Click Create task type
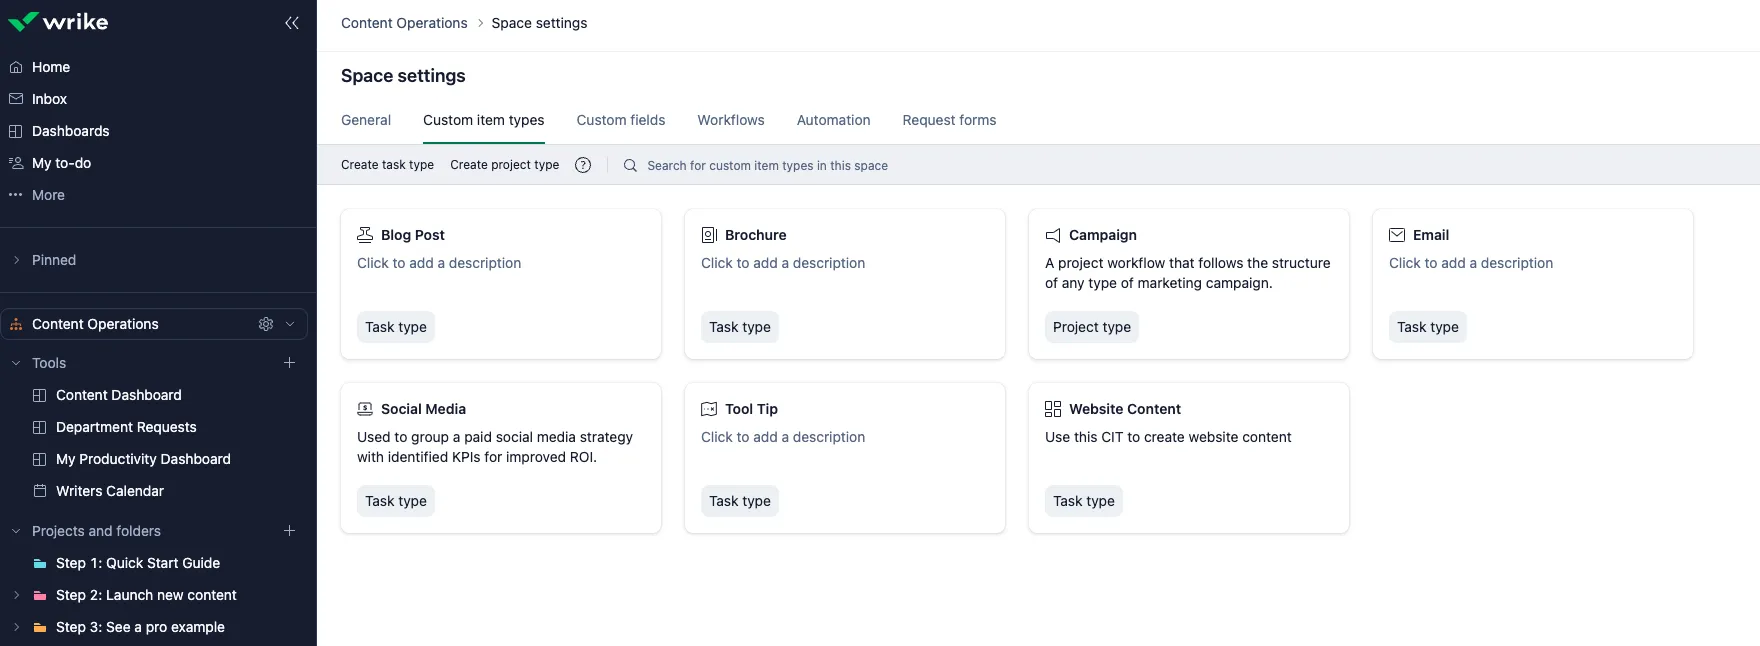This screenshot has height=646, width=1760. 387,165
